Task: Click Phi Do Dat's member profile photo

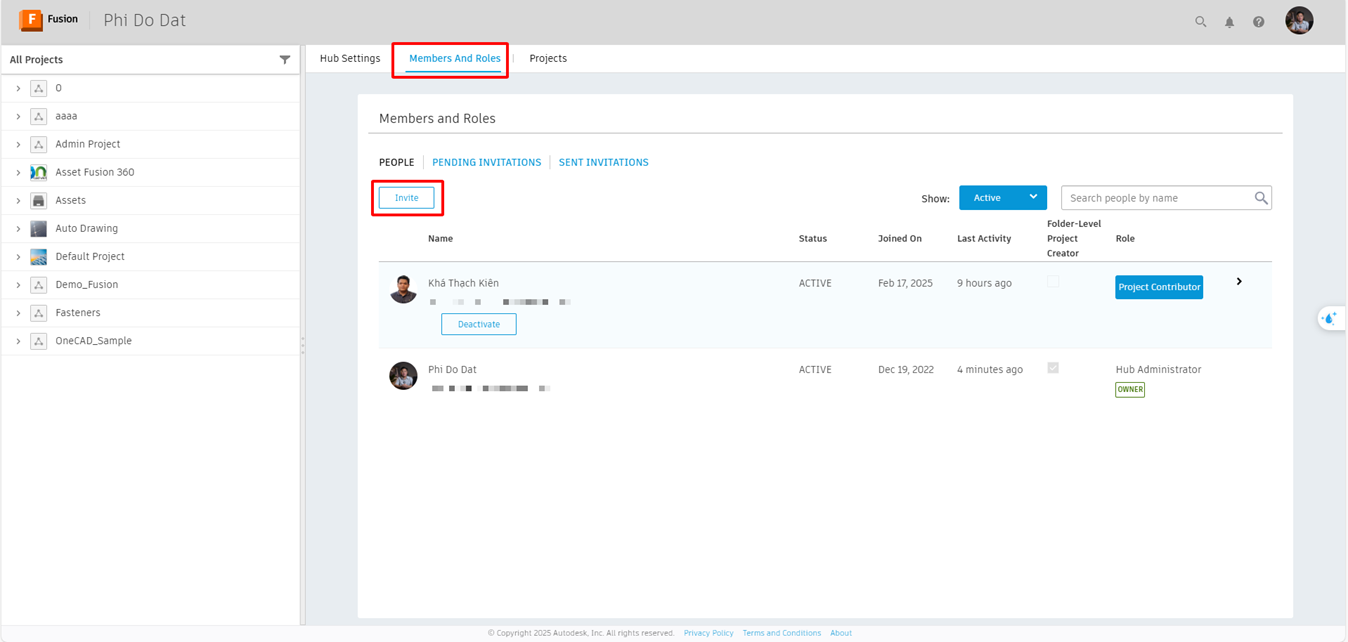Action: (403, 376)
